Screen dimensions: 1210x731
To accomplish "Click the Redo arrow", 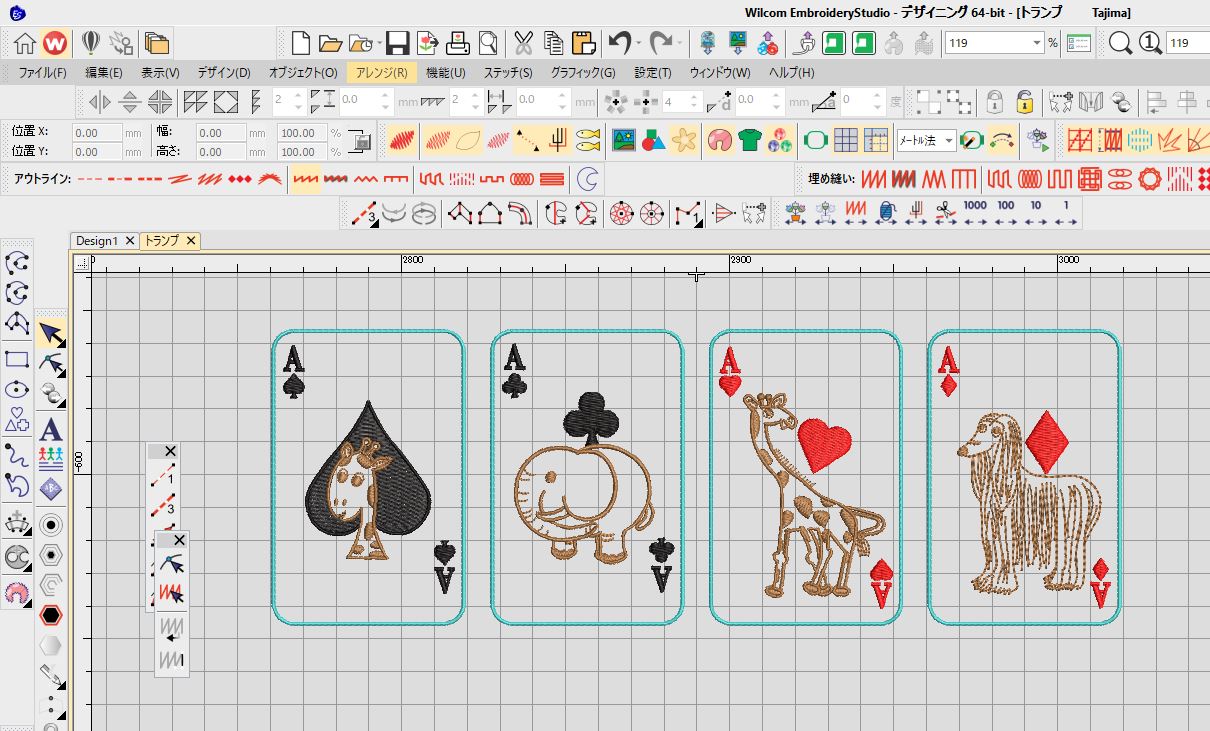I will click(x=660, y=43).
